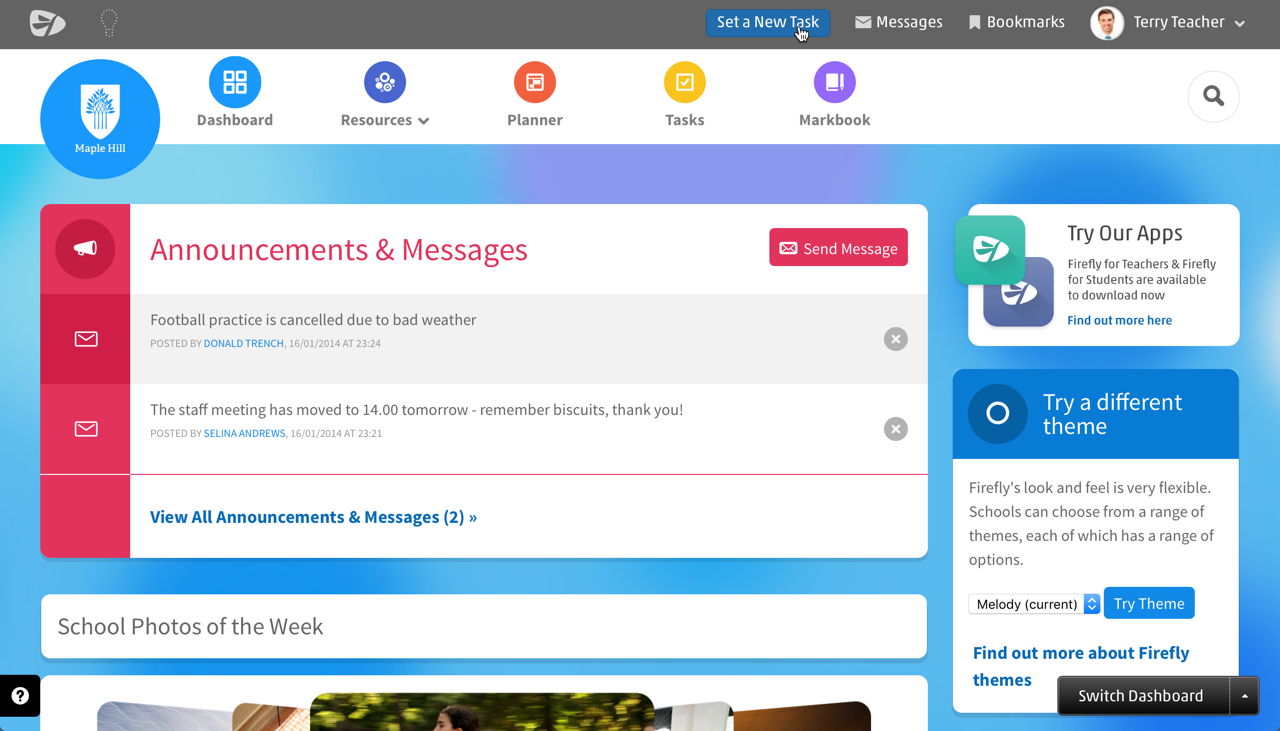
Task: Click the football practice cancelled message text
Action: (313, 320)
